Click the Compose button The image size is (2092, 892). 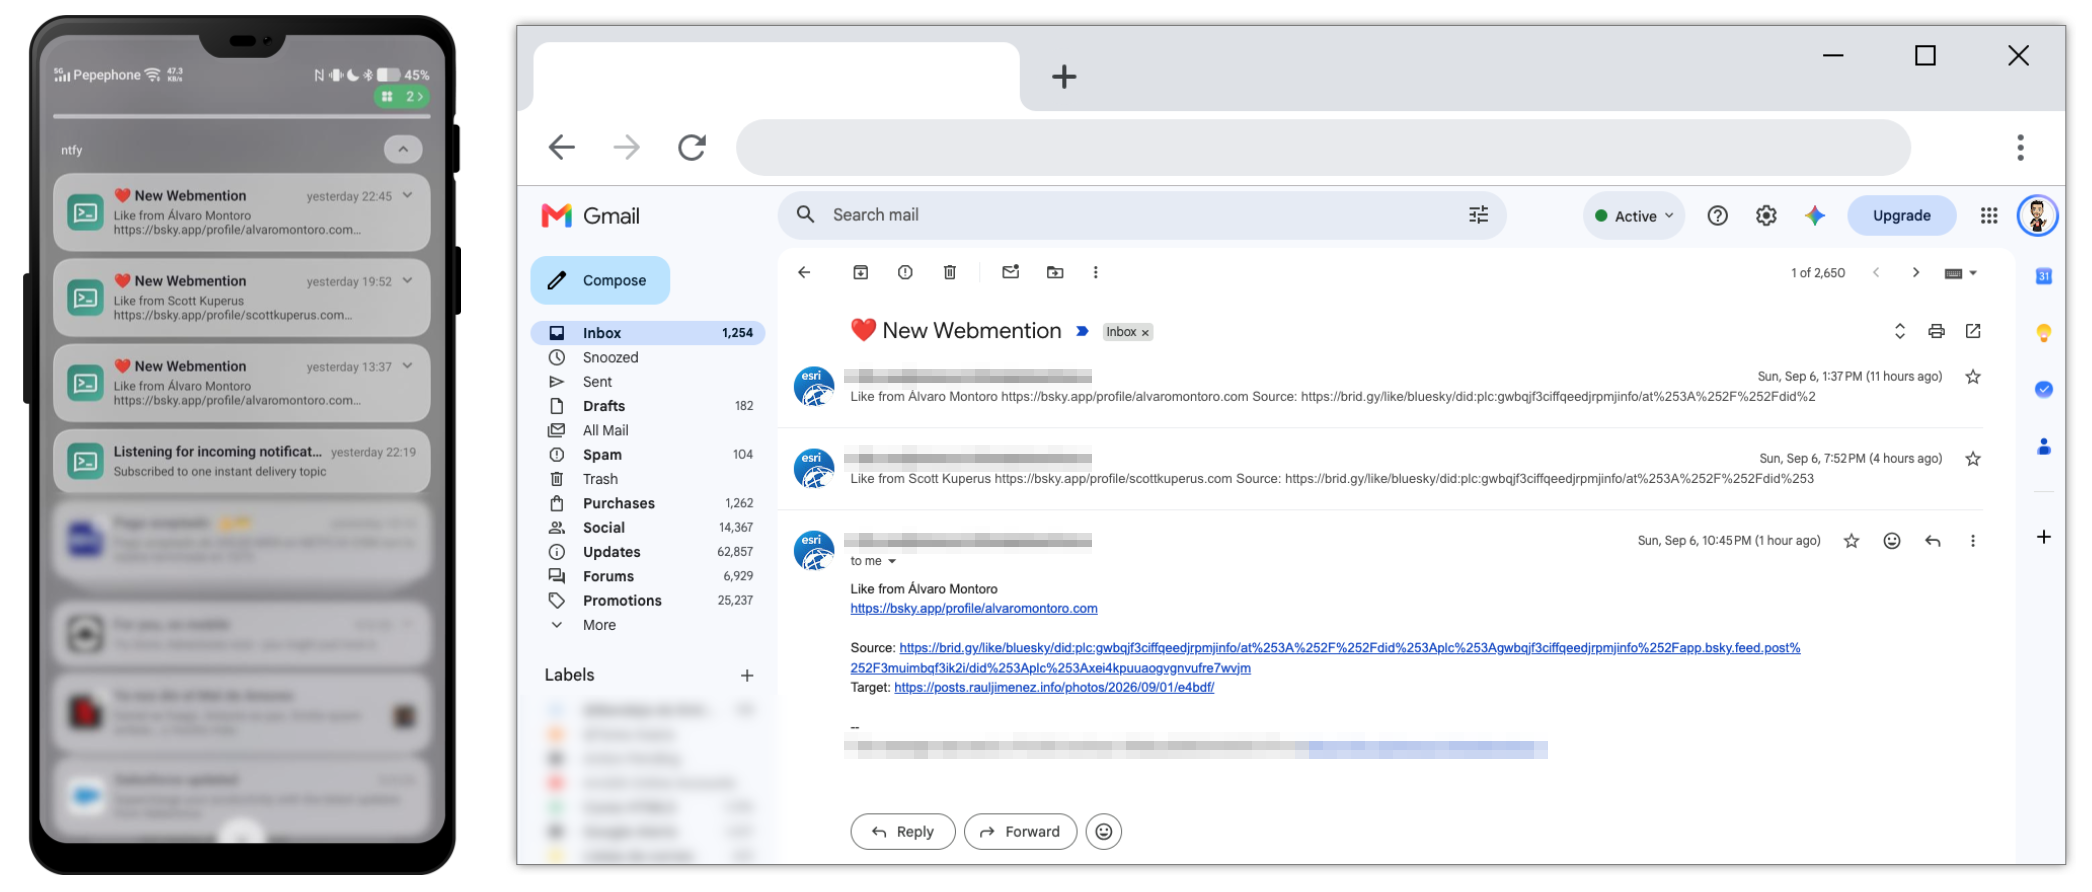[x=600, y=281]
